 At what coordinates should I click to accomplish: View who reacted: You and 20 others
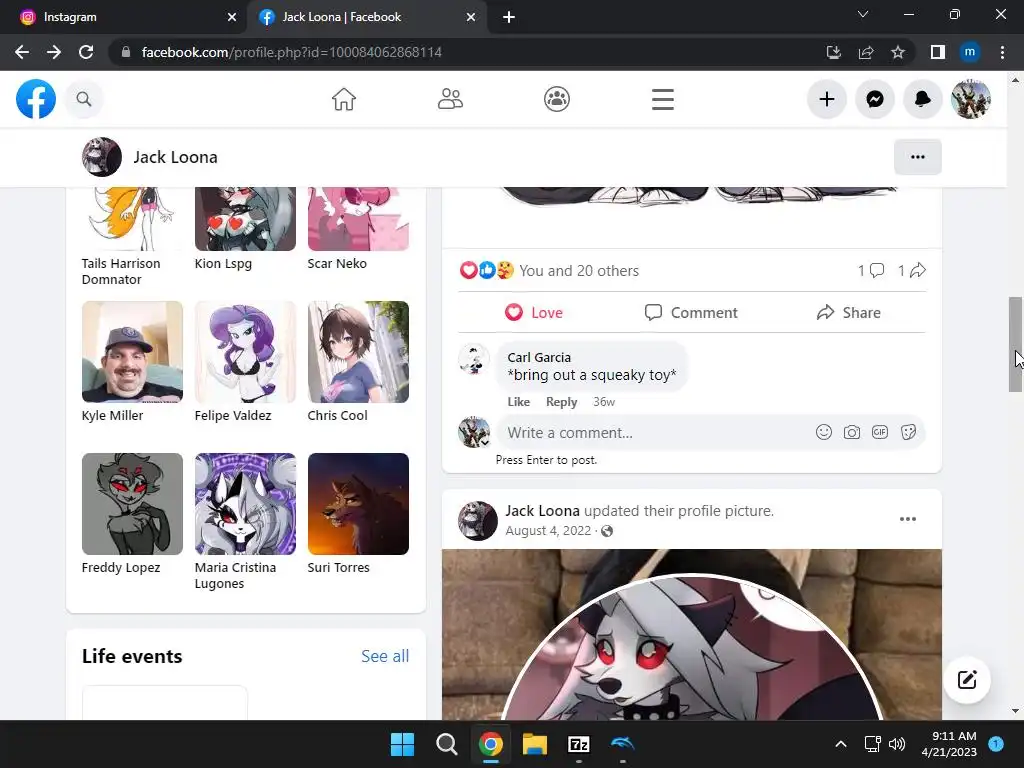click(579, 270)
